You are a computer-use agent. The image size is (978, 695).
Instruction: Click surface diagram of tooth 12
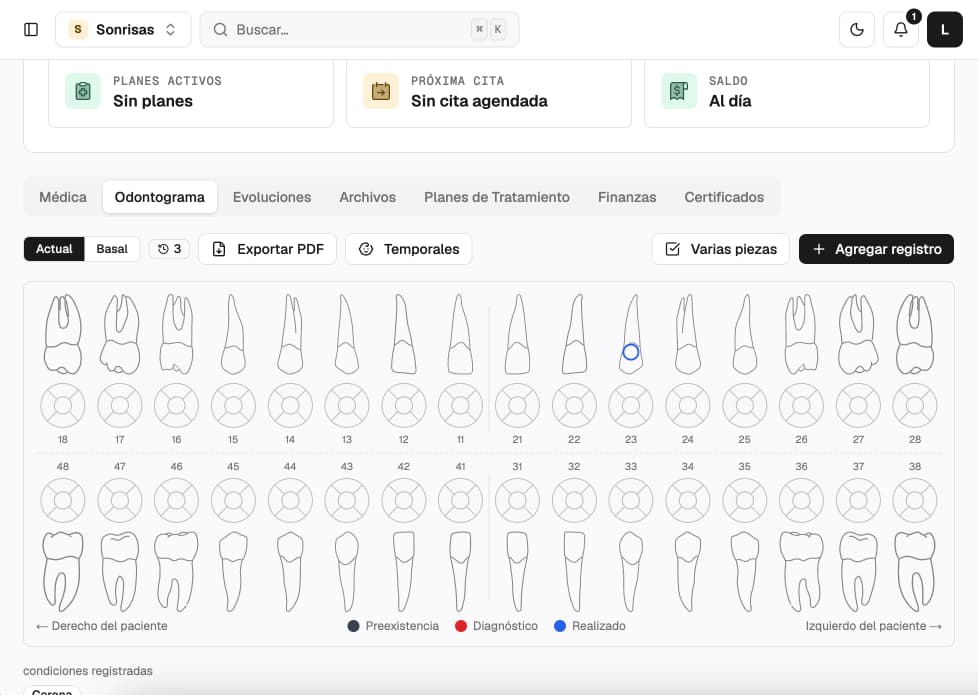coord(404,406)
